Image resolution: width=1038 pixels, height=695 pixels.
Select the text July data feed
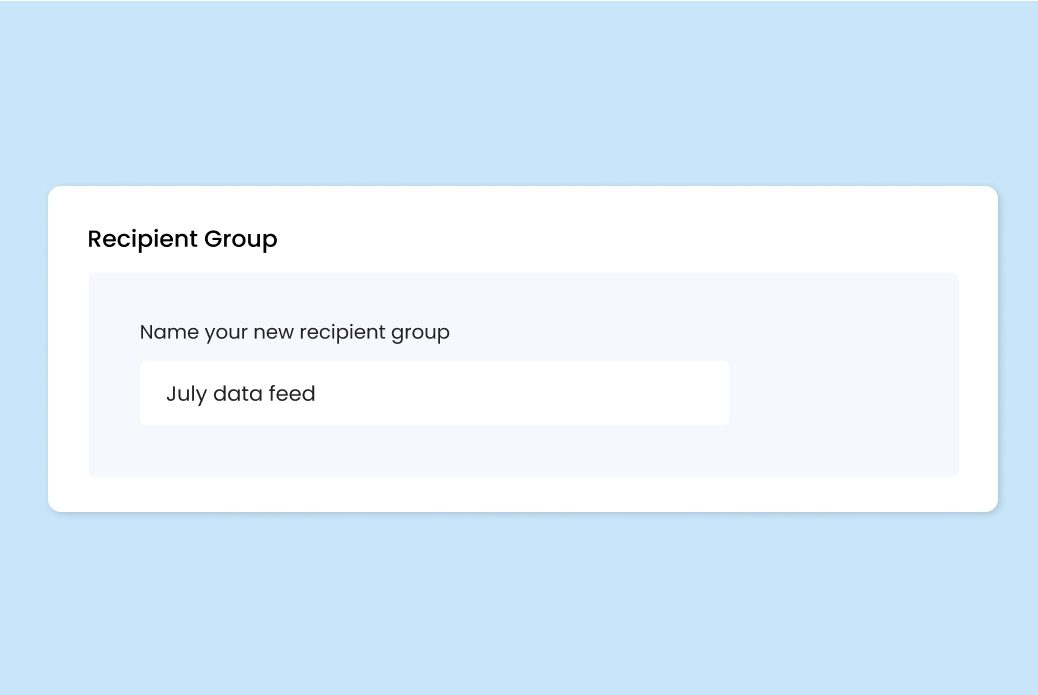click(240, 393)
